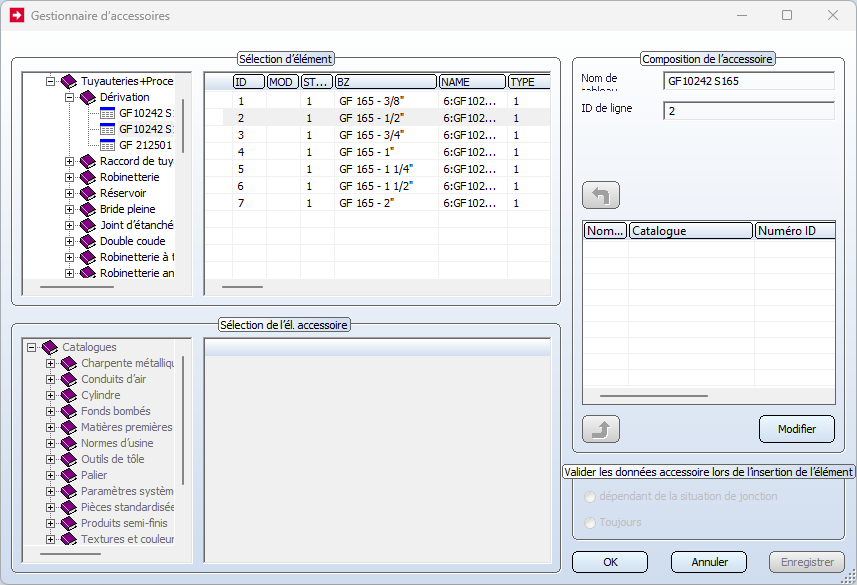Click the GF 212501 table icon
This screenshot has height=585, width=857.
108,145
